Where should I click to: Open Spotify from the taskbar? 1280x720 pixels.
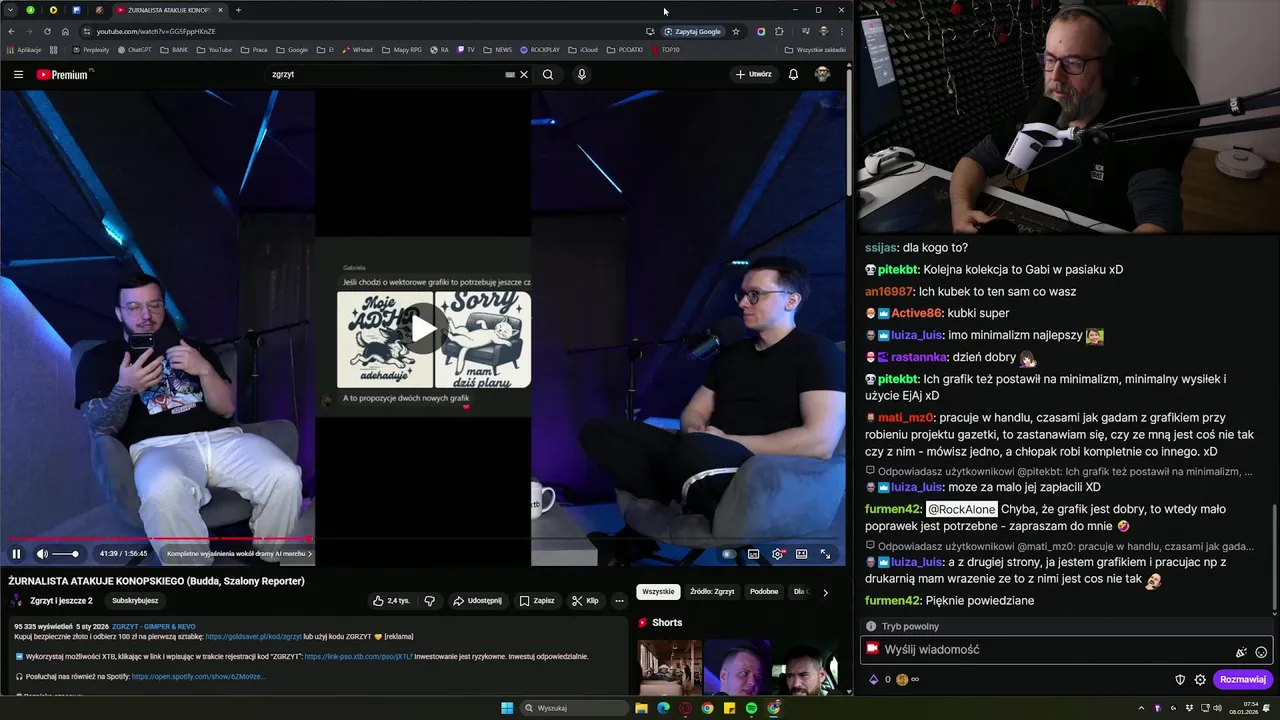point(751,708)
